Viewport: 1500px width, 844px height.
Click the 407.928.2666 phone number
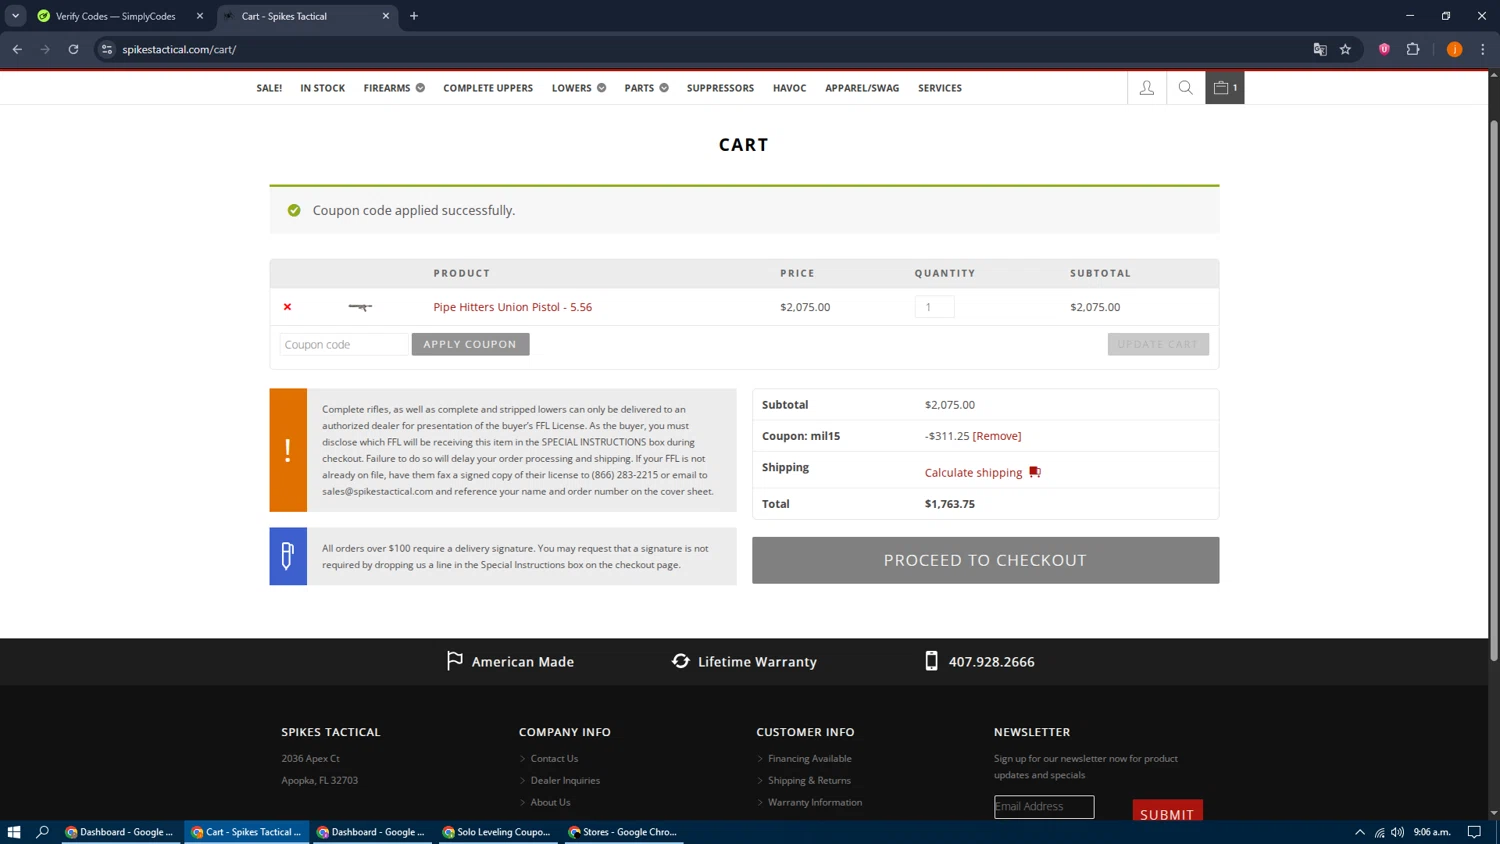tap(991, 662)
